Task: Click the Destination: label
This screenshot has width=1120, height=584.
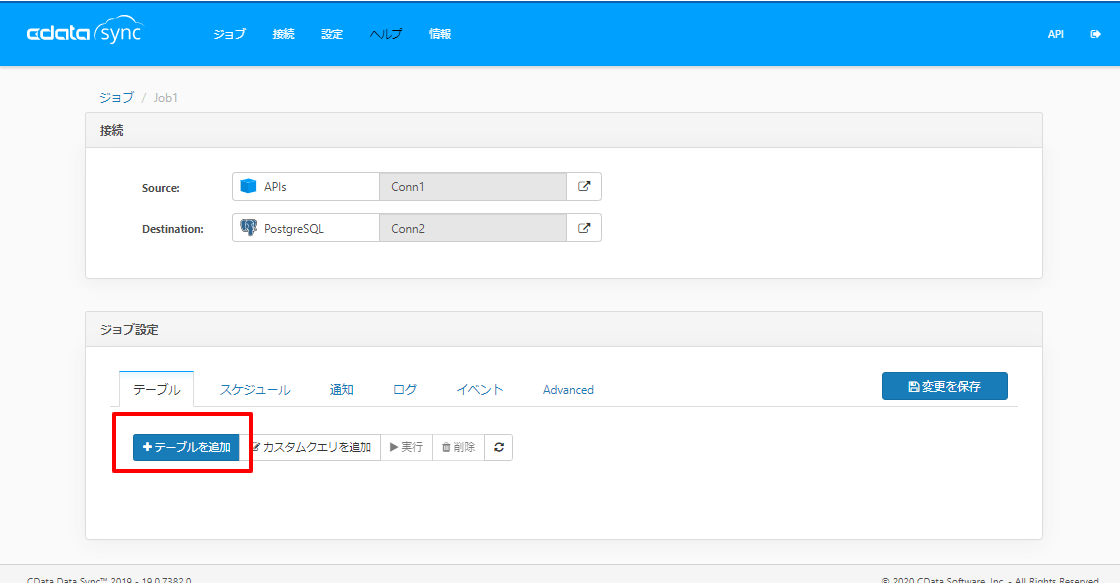Action: click(173, 229)
